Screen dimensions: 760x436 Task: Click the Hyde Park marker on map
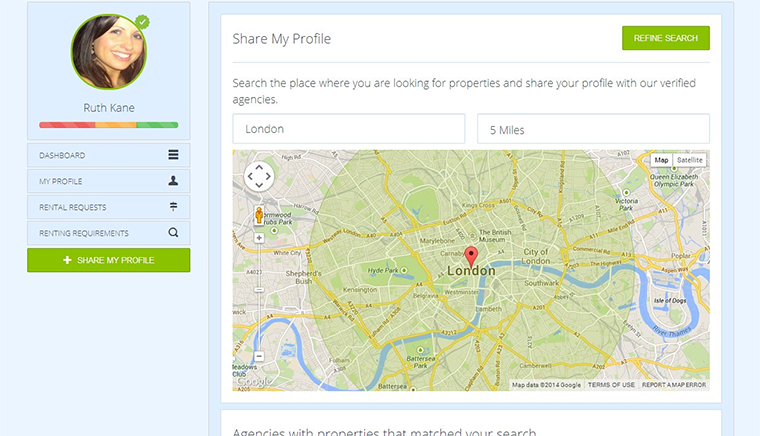[x=404, y=270]
